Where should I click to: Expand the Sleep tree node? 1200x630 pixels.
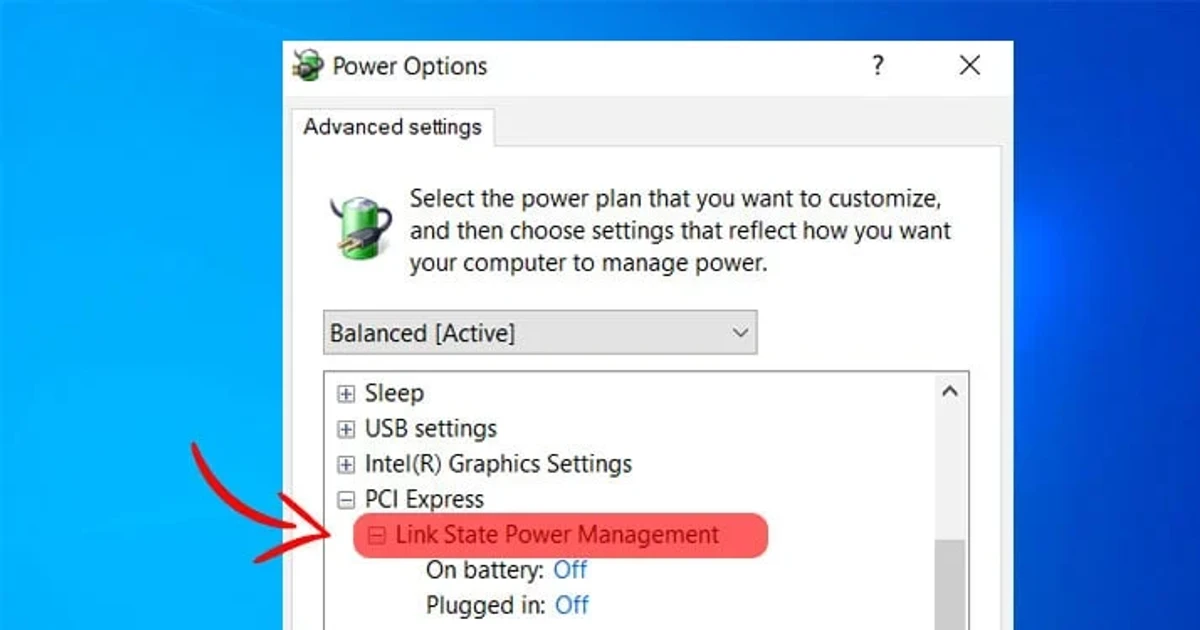[x=346, y=394]
